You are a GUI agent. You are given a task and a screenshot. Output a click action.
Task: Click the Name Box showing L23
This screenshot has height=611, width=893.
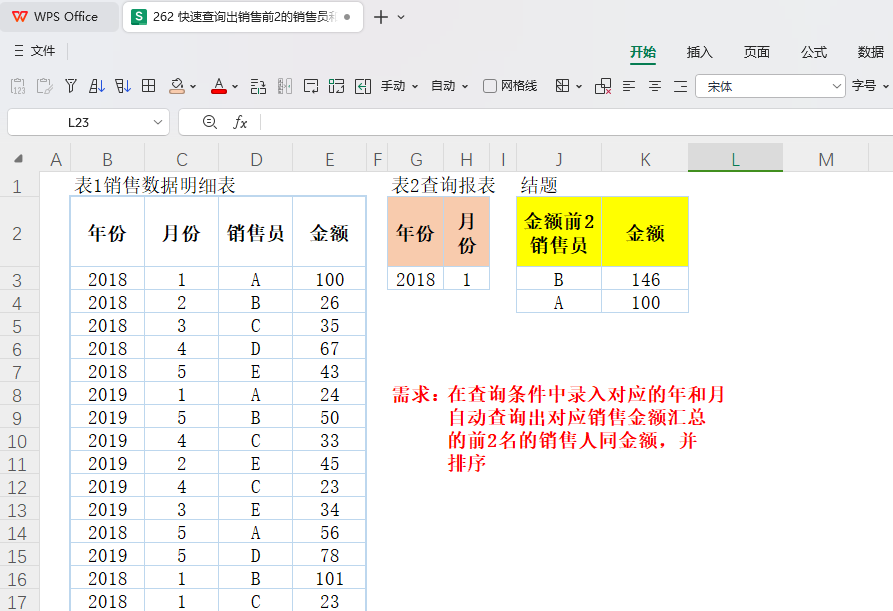[78, 122]
